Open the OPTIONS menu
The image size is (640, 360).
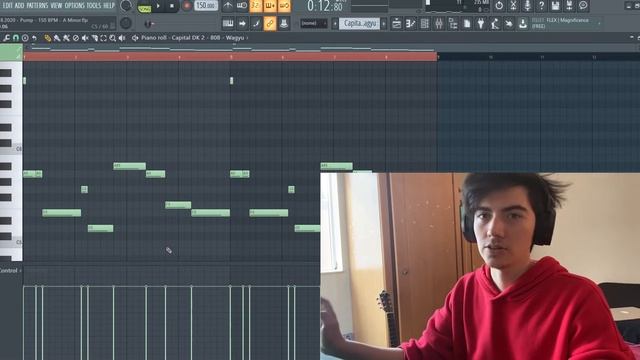pyautogui.click(x=74, y=5)
